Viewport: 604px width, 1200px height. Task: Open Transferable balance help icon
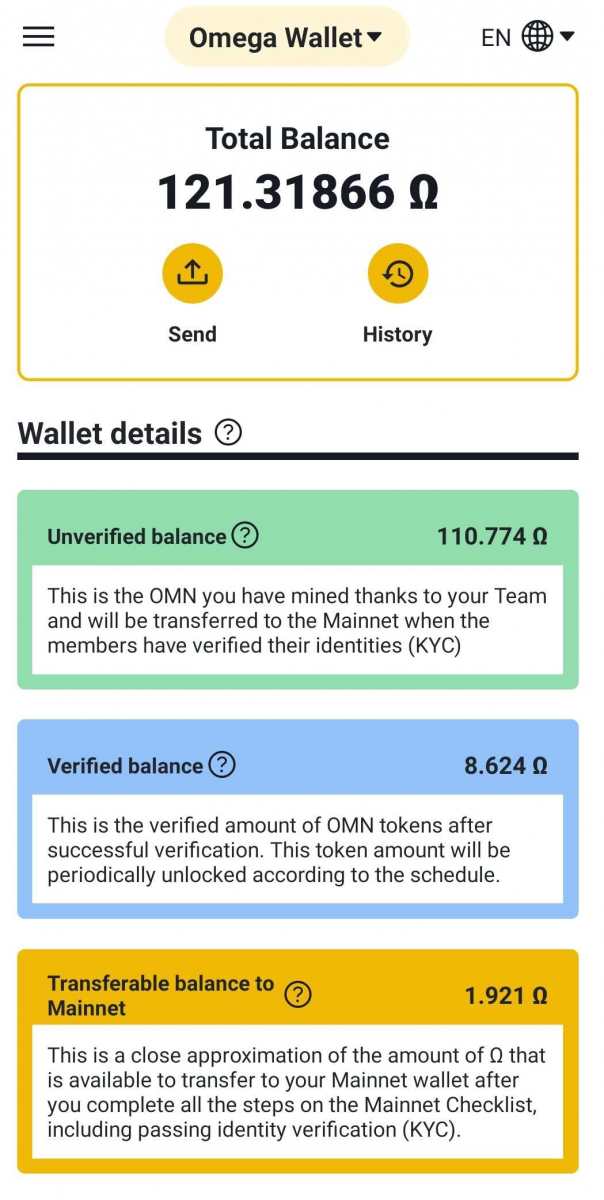tap(298, 995)
